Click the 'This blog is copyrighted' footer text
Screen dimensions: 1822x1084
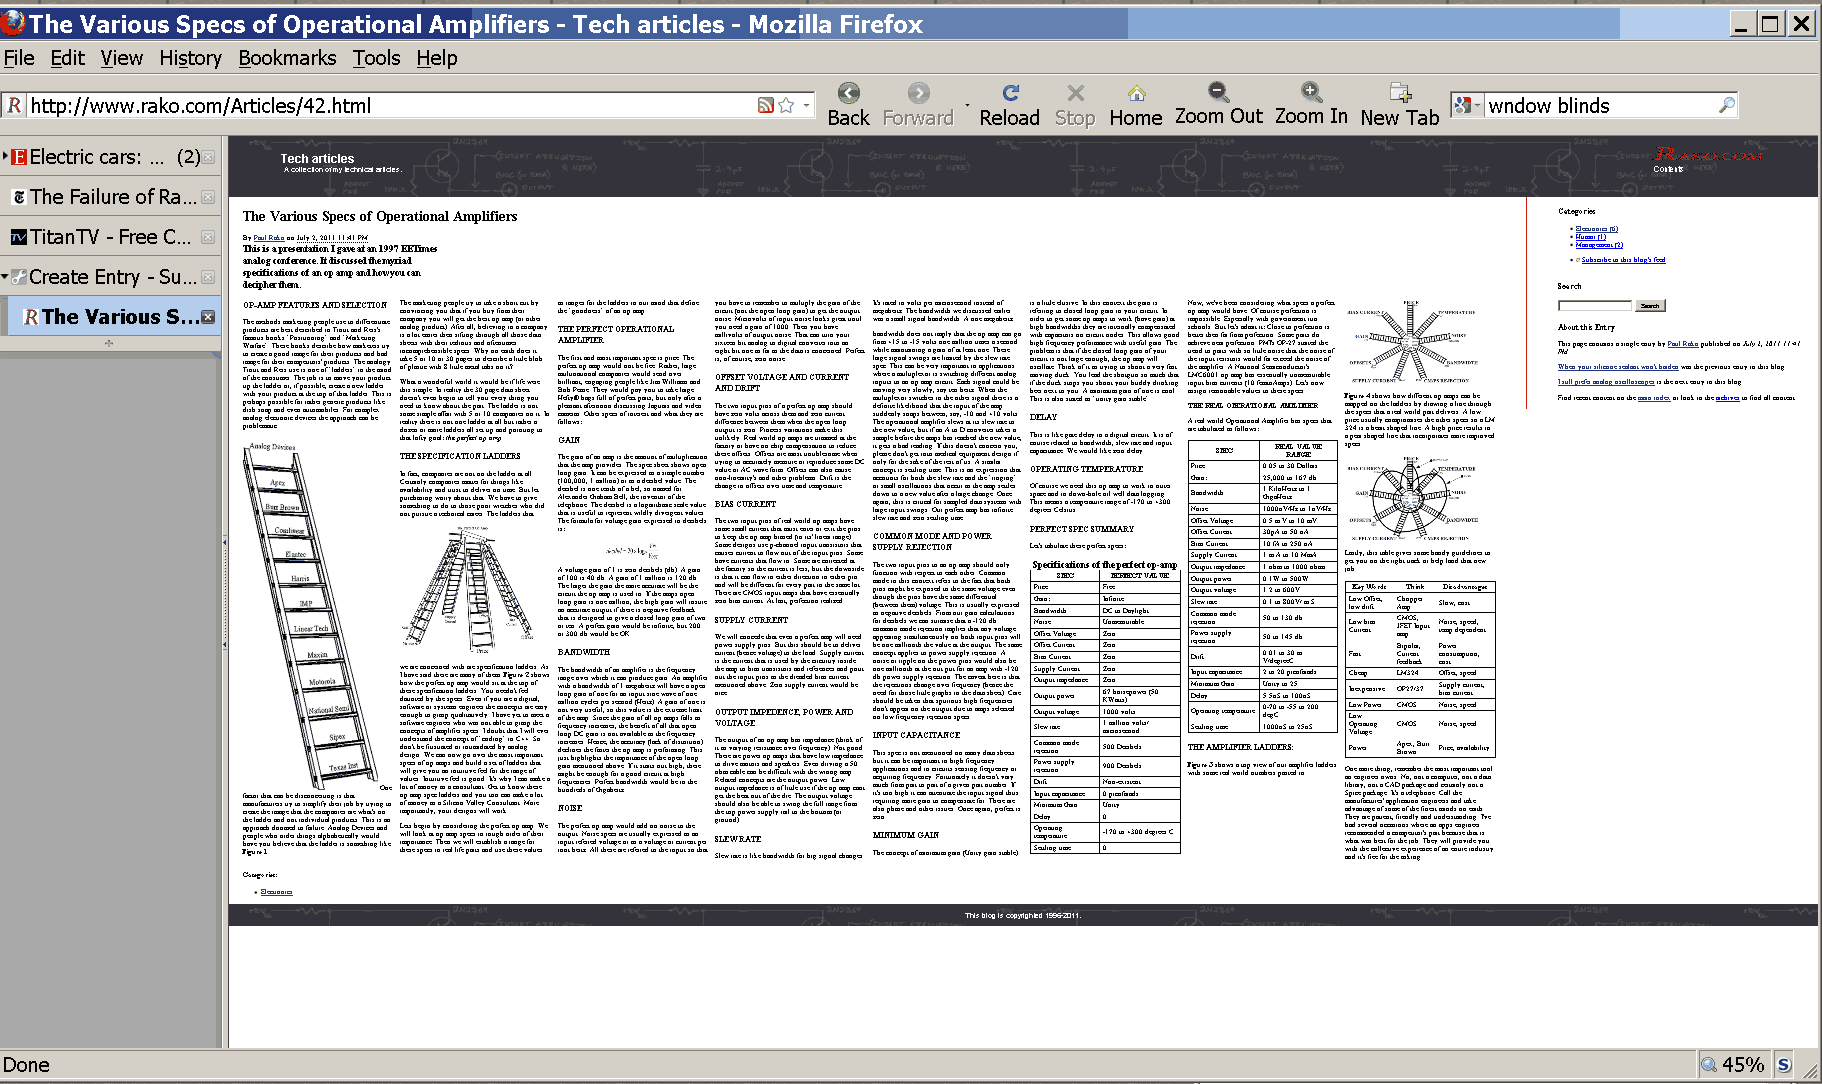[x=1022, y=915]
